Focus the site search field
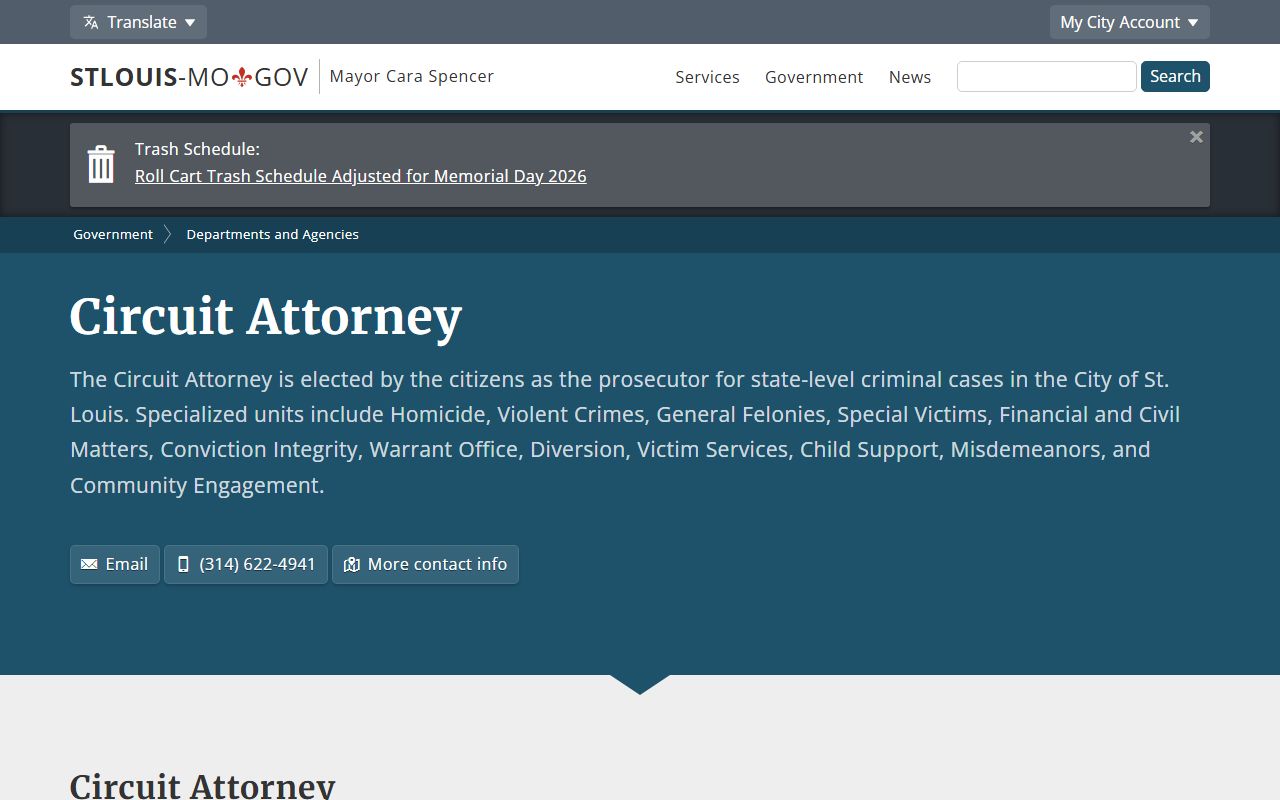Screen dimensions: 1280x800 [1046, 76]
